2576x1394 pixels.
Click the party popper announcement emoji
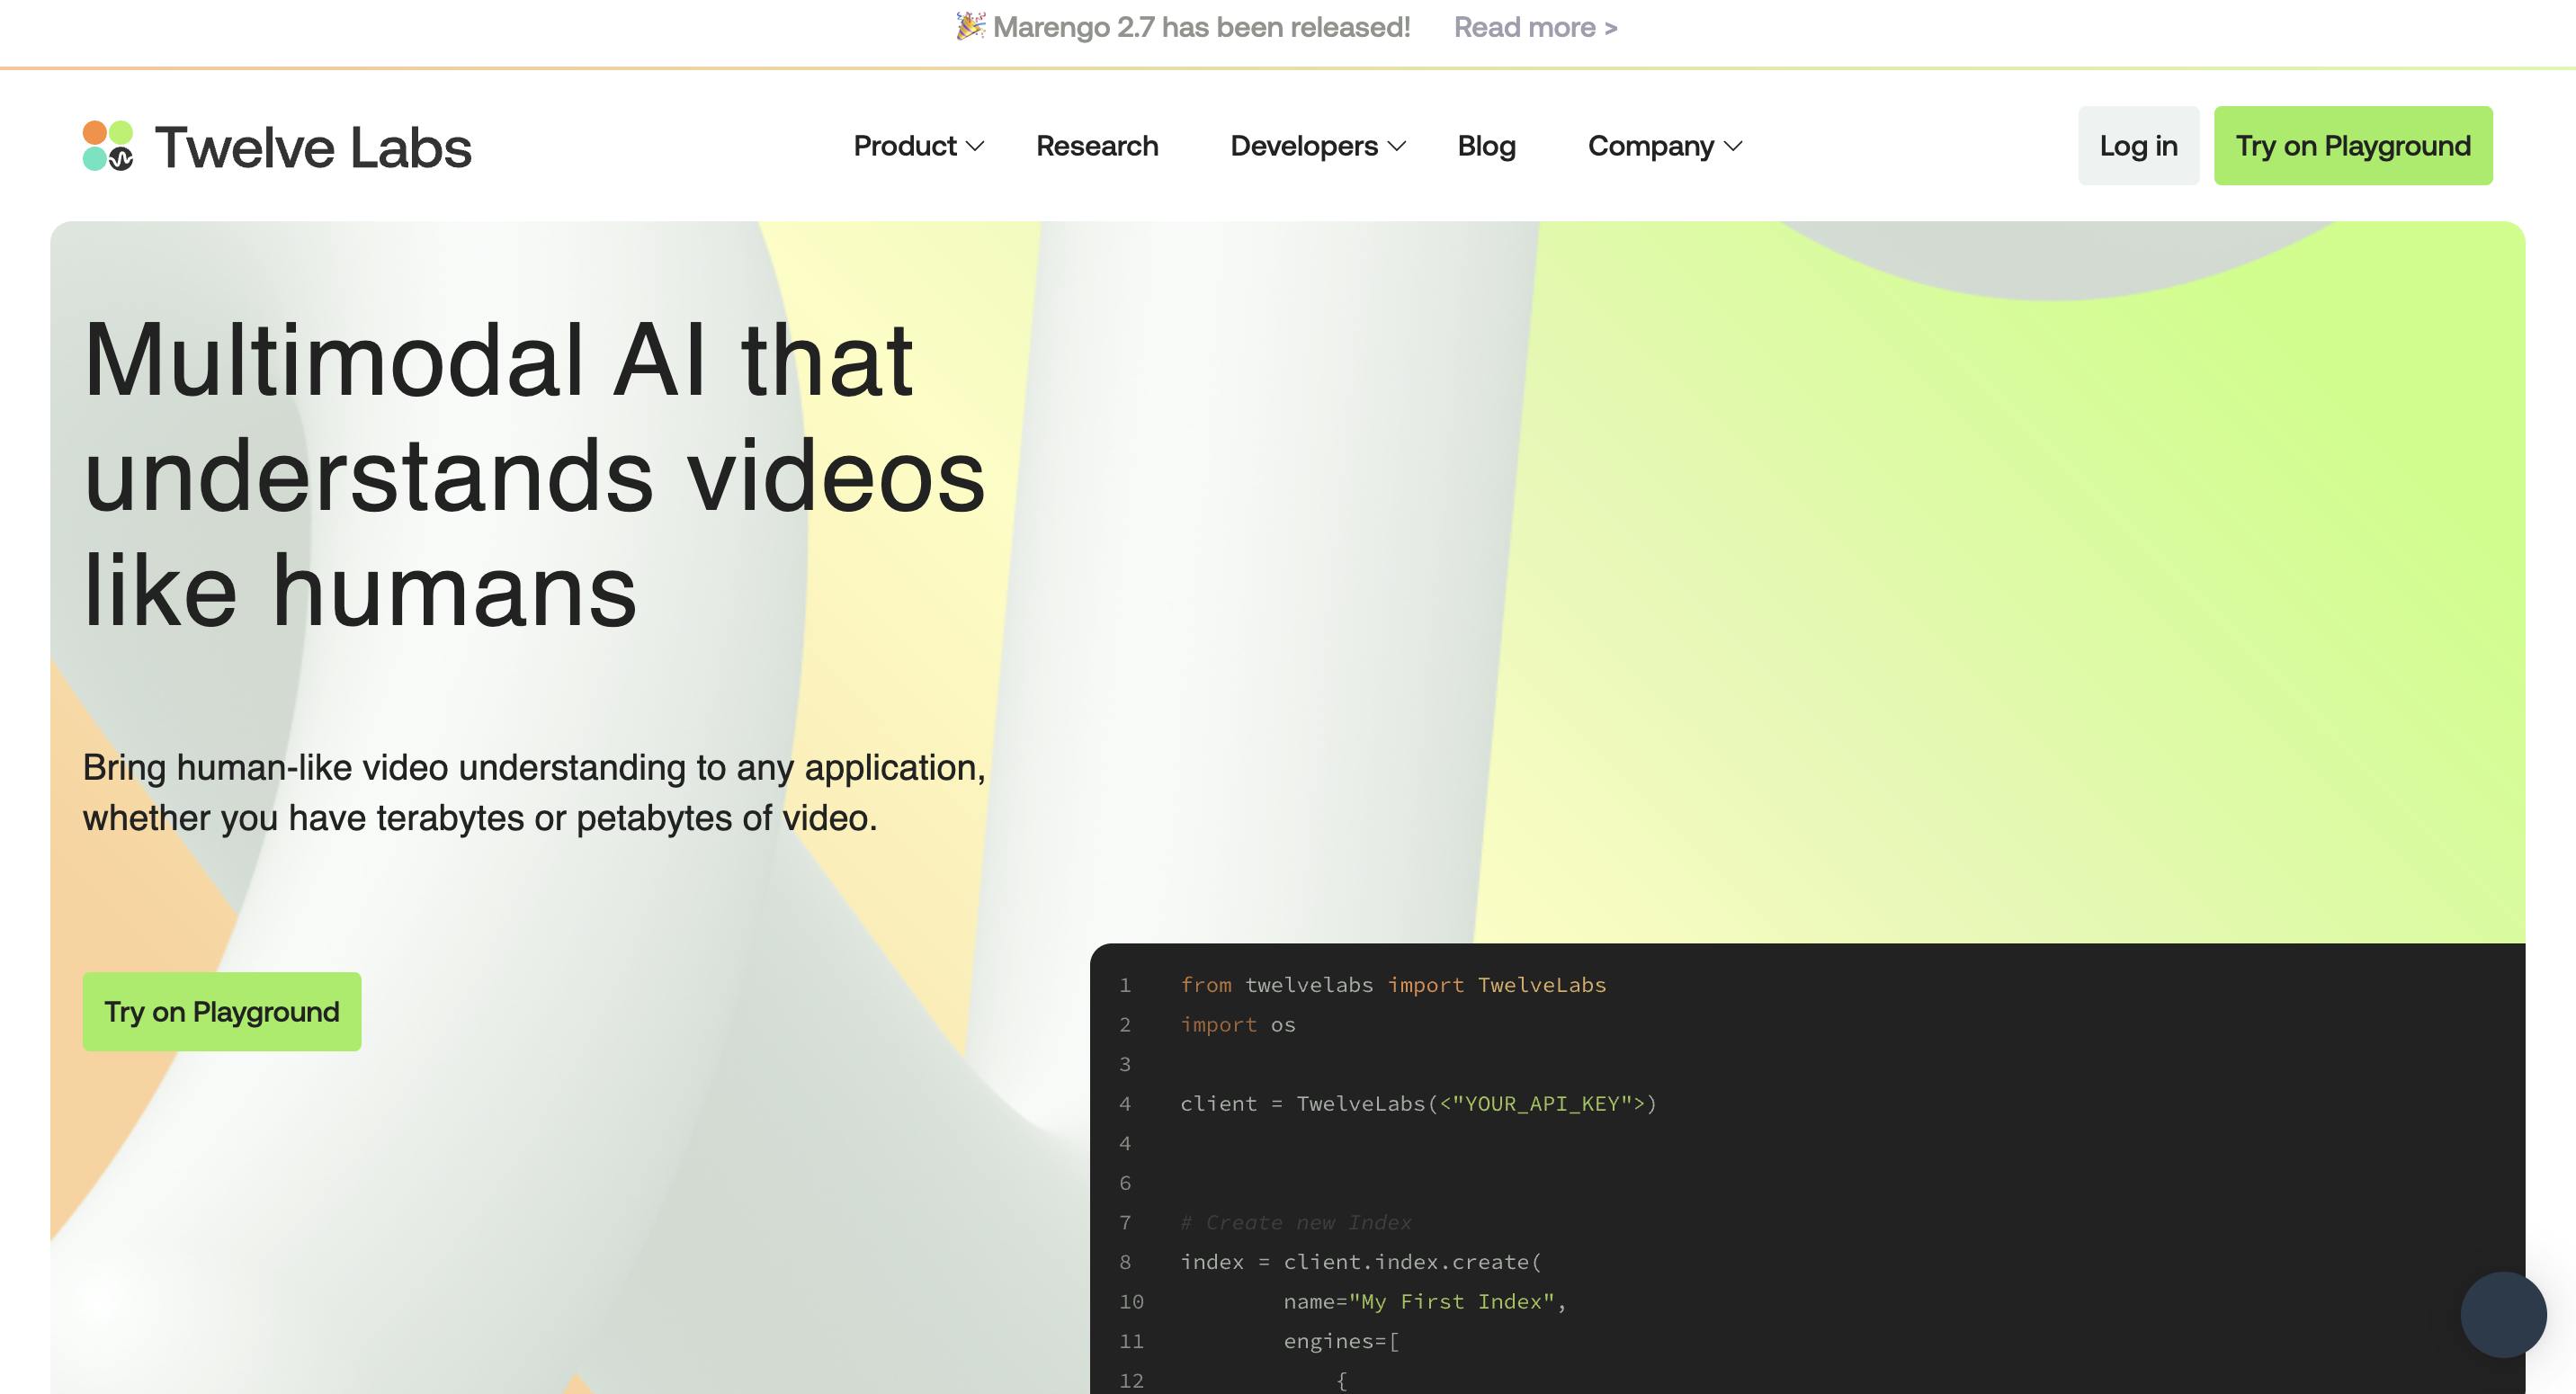pyautogui.click(x=970, y=26)
